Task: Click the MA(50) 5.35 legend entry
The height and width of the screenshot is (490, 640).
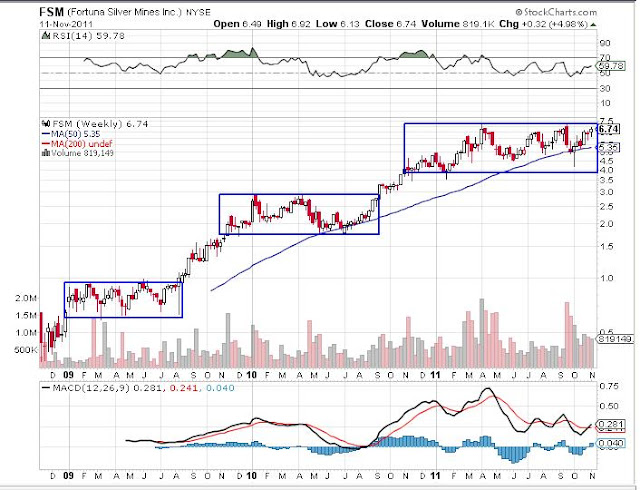Action: click(x=76, y=134)
